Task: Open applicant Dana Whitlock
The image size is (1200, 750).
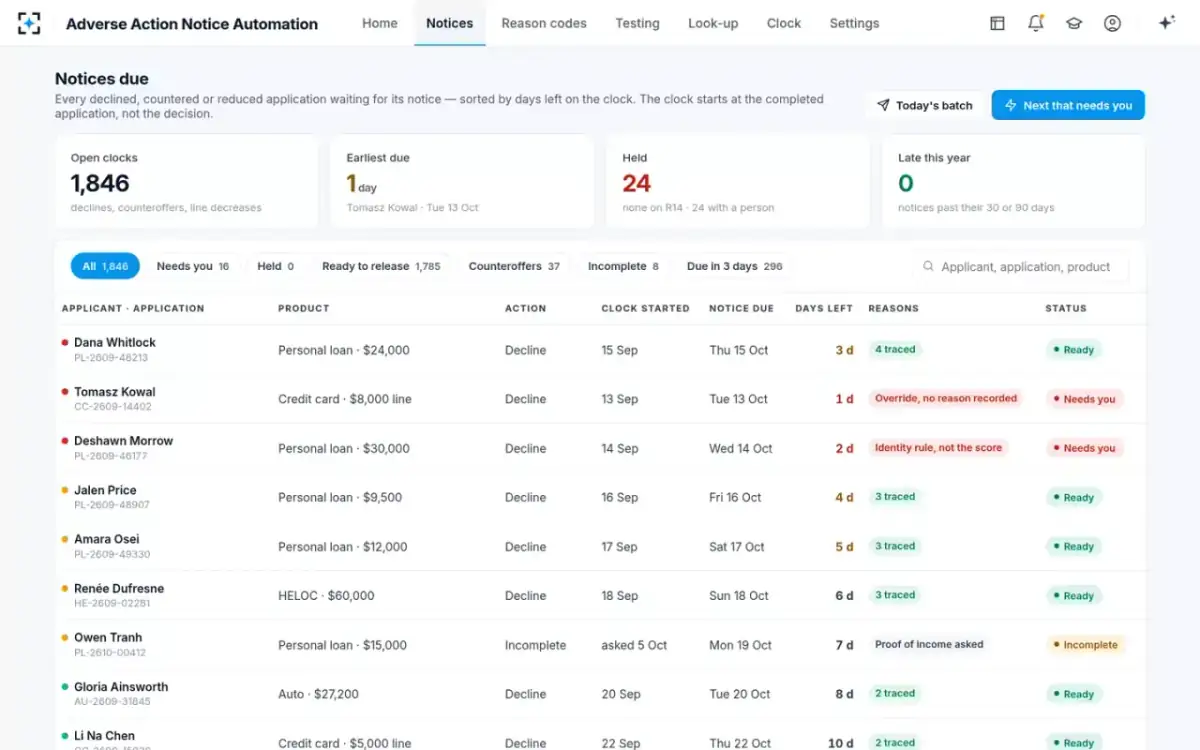Action: click(x=115, y=342)
